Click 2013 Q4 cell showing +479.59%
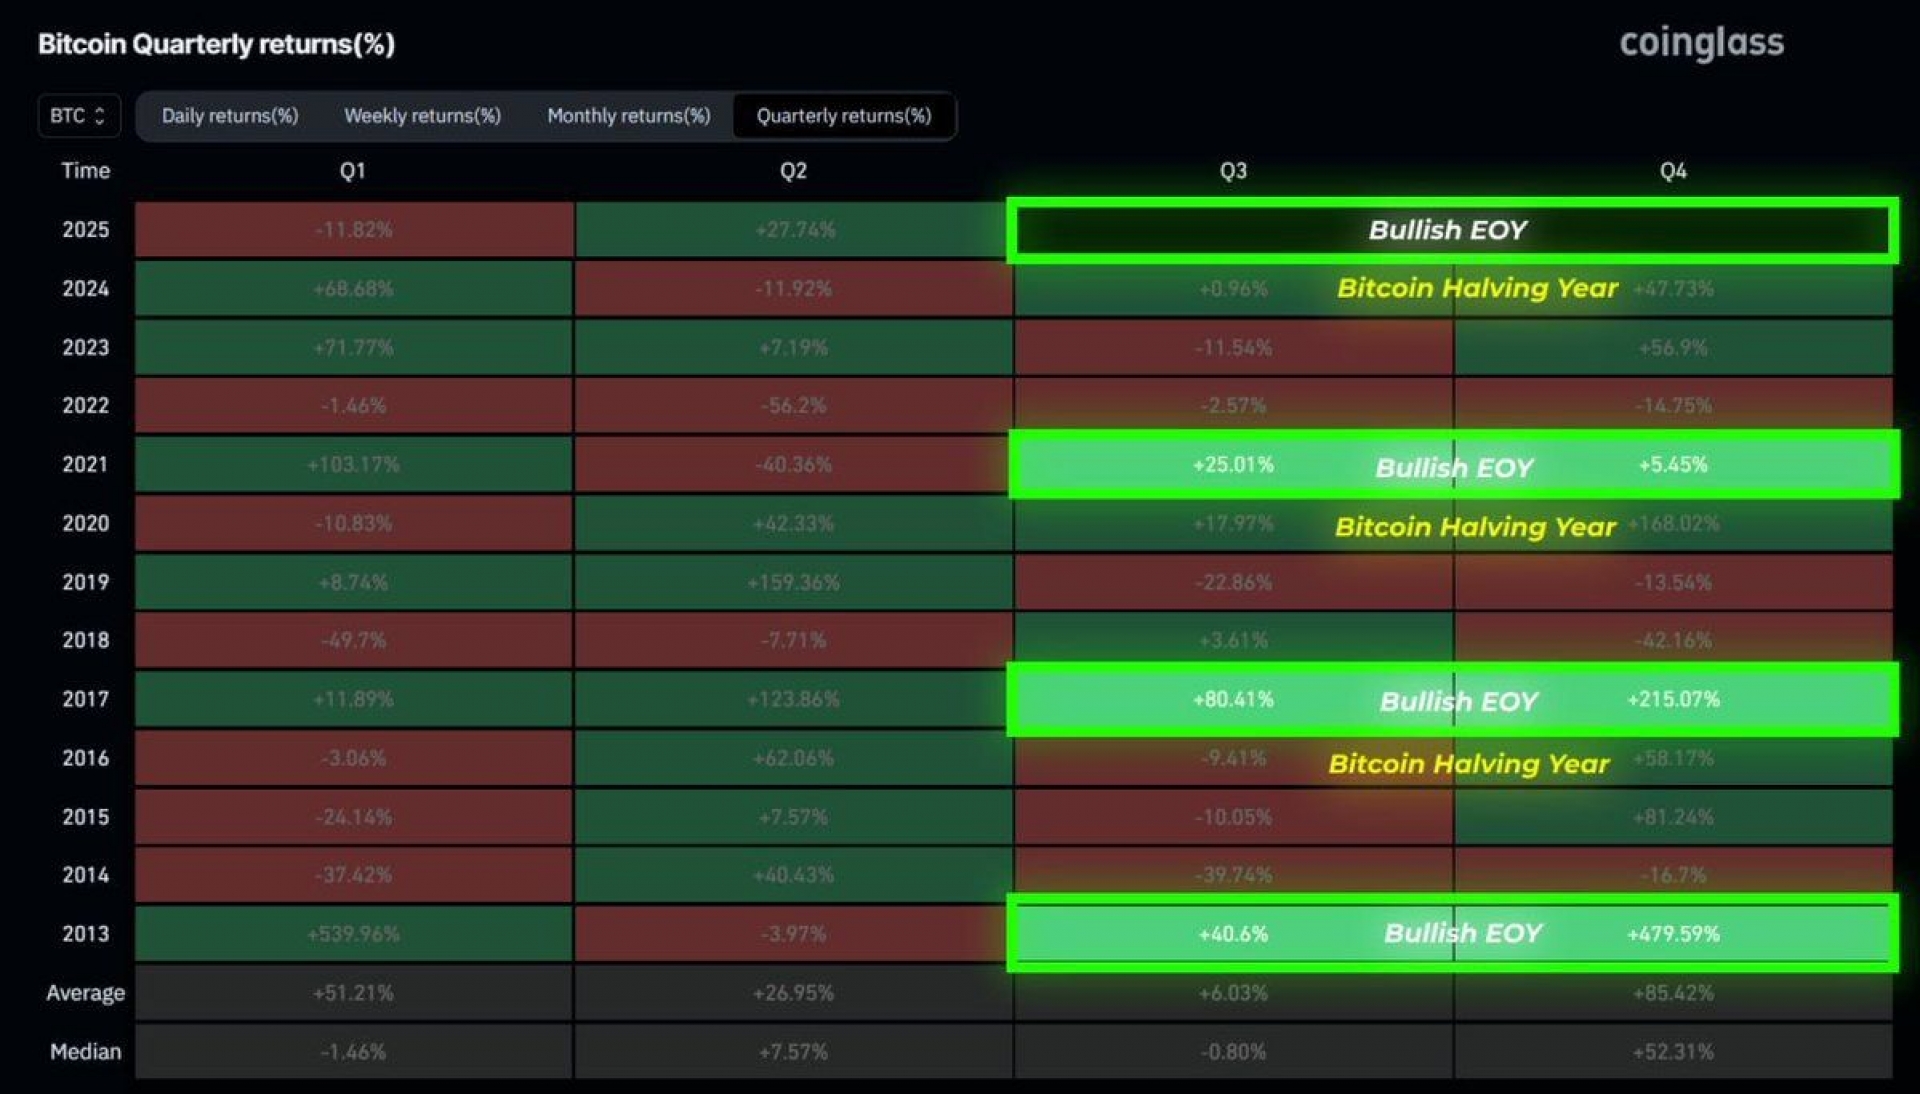This screenshot has width=1920, height=1094. [1673, 934]
